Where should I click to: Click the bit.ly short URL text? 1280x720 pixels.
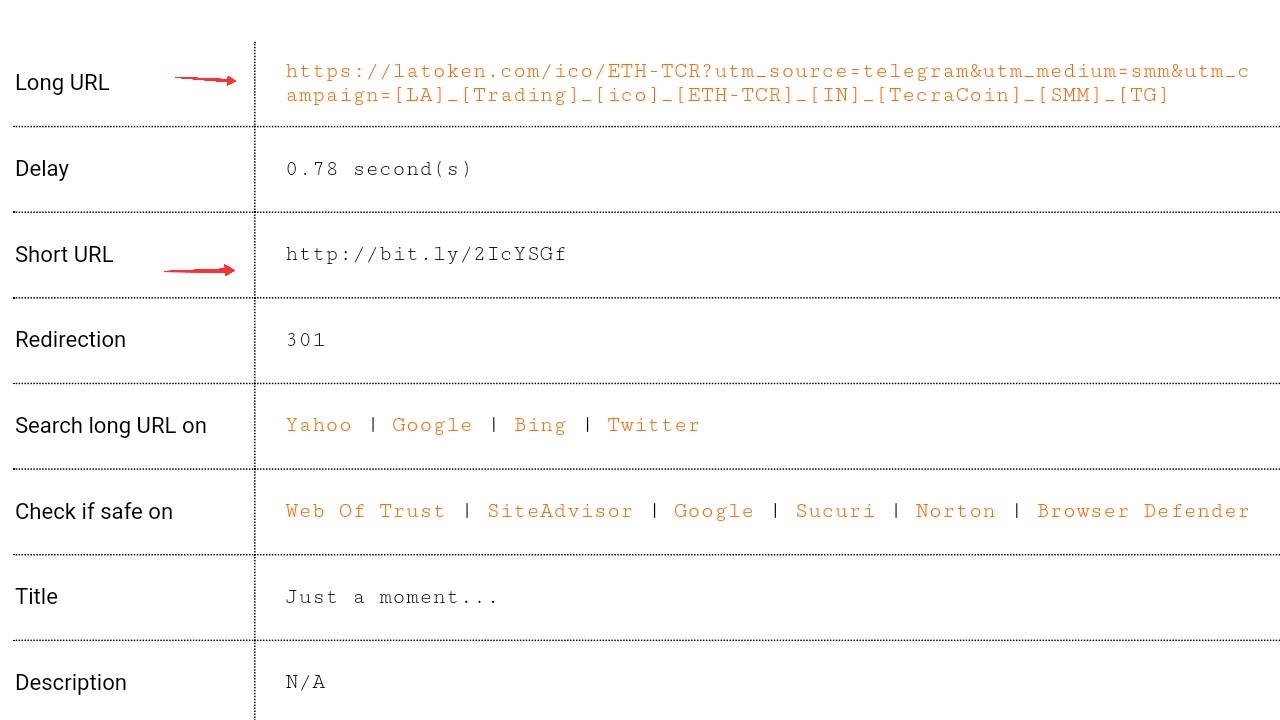click(426, 254)
